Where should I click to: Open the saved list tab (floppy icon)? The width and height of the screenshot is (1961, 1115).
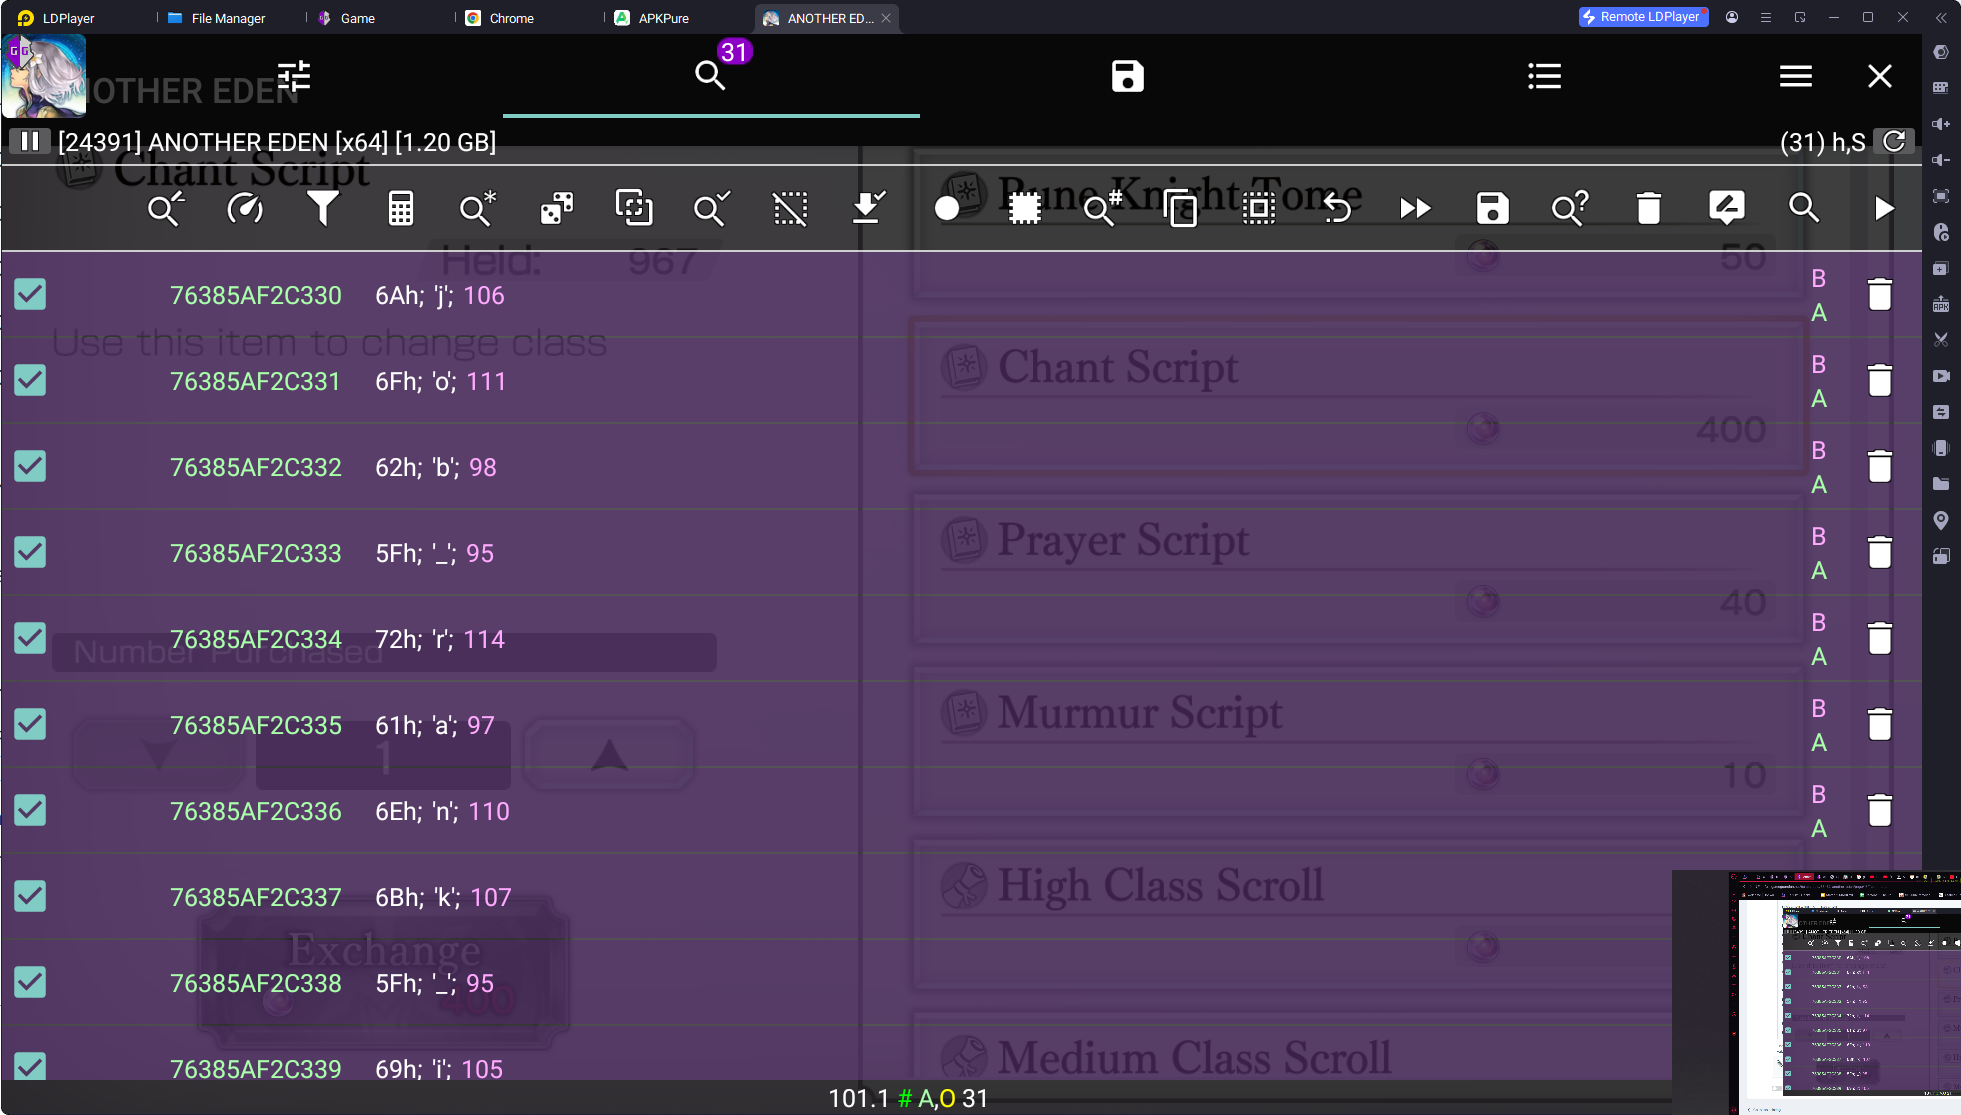pyautogui.click(x=1128, y=76)
